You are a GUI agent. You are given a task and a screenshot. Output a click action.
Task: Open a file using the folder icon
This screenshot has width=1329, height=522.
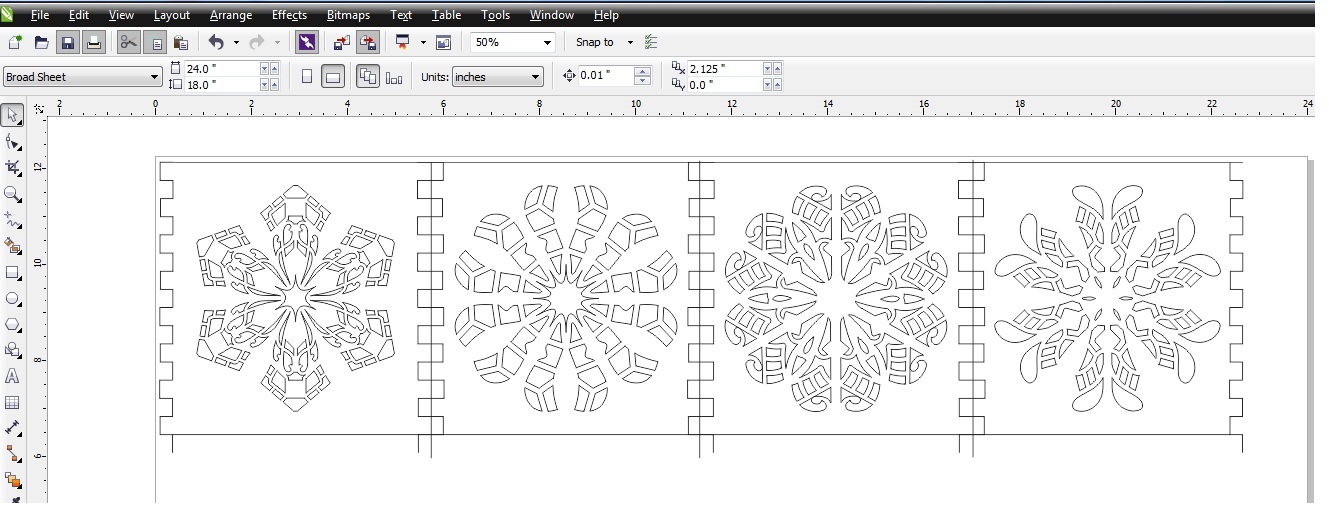tap(41, 42)
